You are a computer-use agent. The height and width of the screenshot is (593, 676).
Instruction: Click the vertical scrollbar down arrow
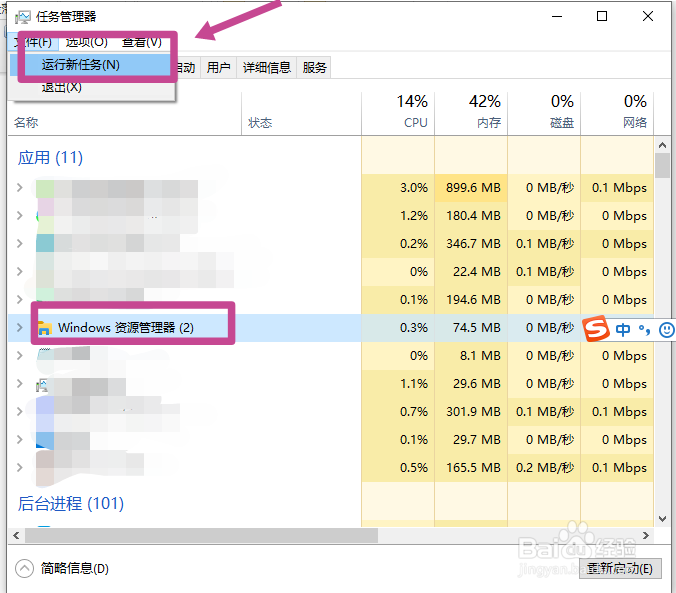point(662,519)
